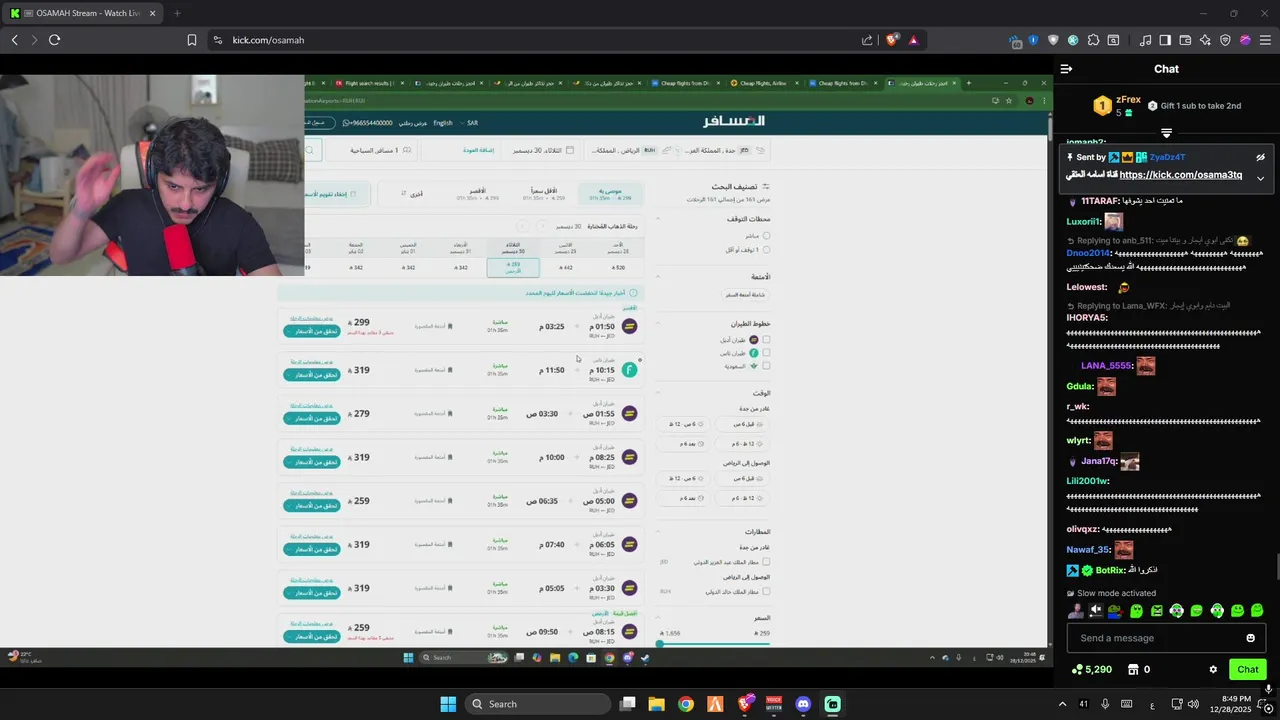1280x720 pixels.
Task: Bookmark this page in Brave
Action: [192, 40]
